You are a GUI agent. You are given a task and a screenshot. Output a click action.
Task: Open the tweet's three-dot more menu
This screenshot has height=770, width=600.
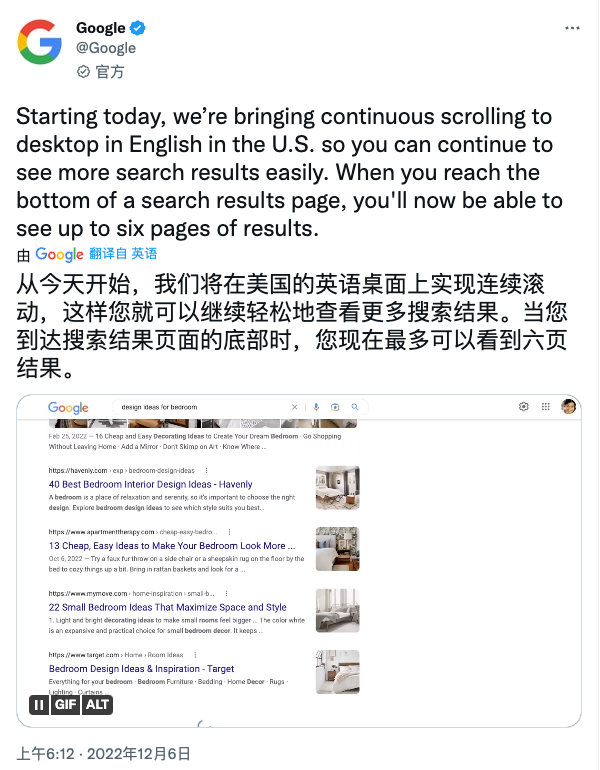pos(572,28)
